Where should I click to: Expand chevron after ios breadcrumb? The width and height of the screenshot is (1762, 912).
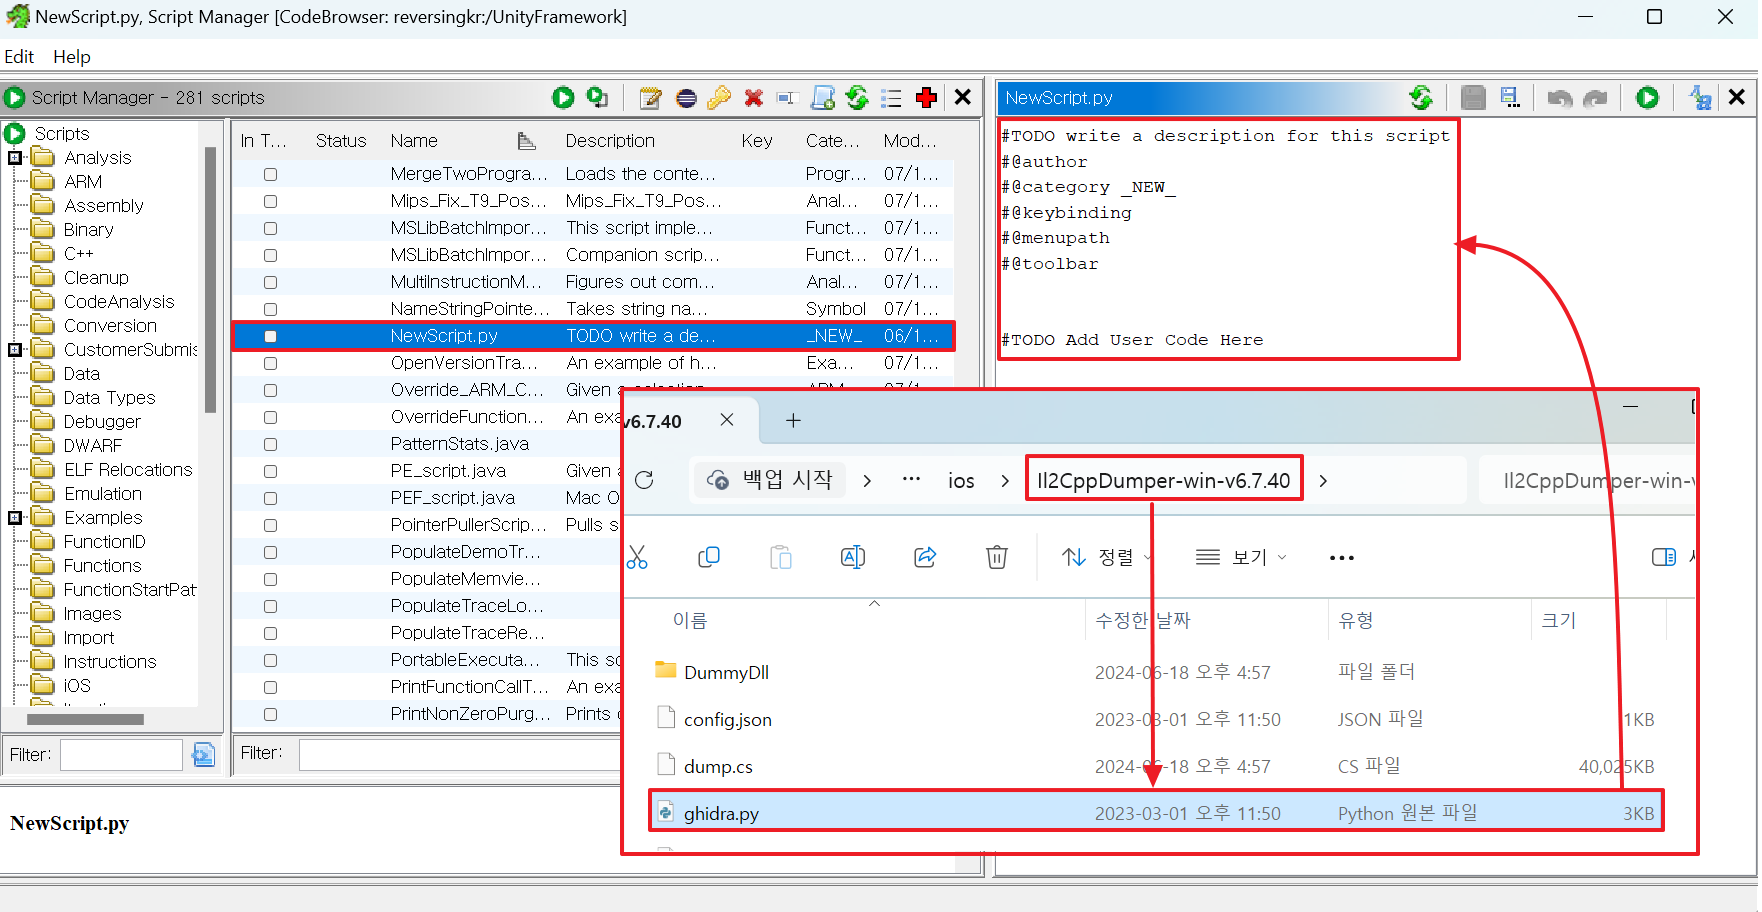coord(1005,481)
